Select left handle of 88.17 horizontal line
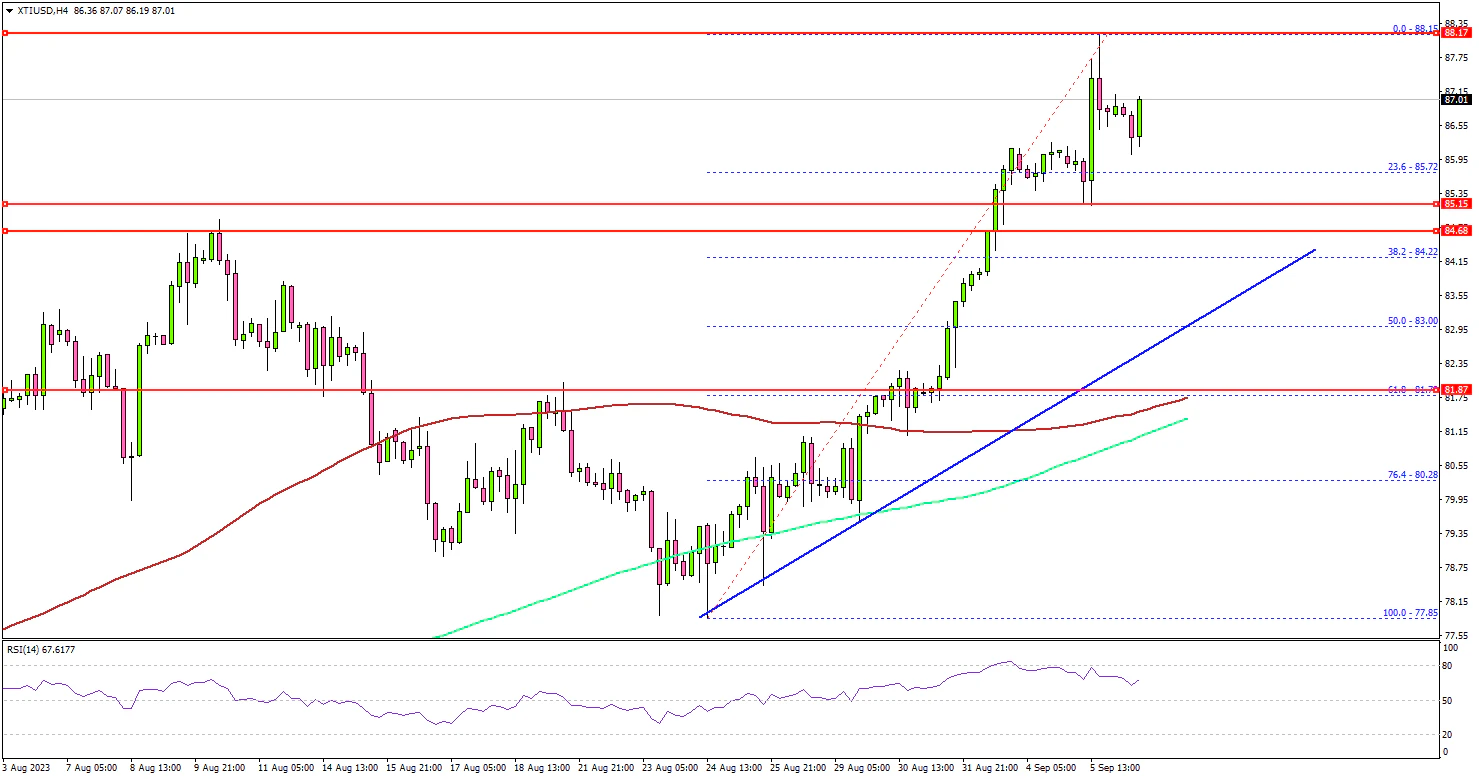Image resolution: width=1479 pixels, height=779 pixels. (x=5, y=33)
